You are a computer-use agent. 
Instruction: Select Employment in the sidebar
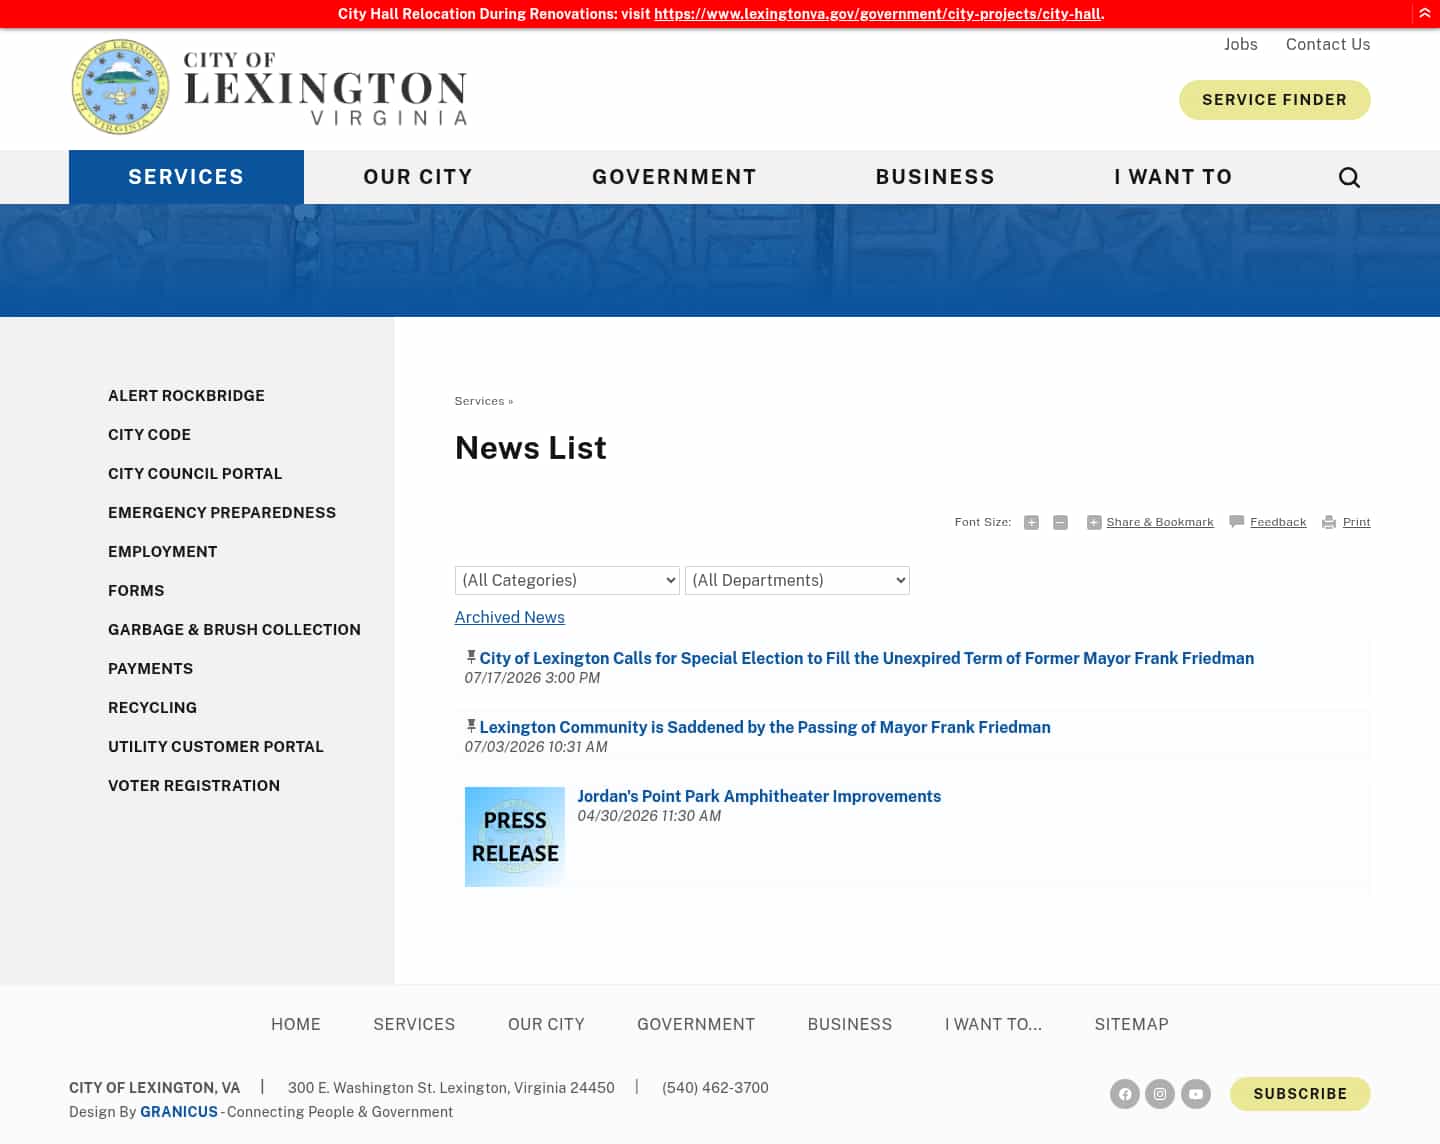click(162, 552)
